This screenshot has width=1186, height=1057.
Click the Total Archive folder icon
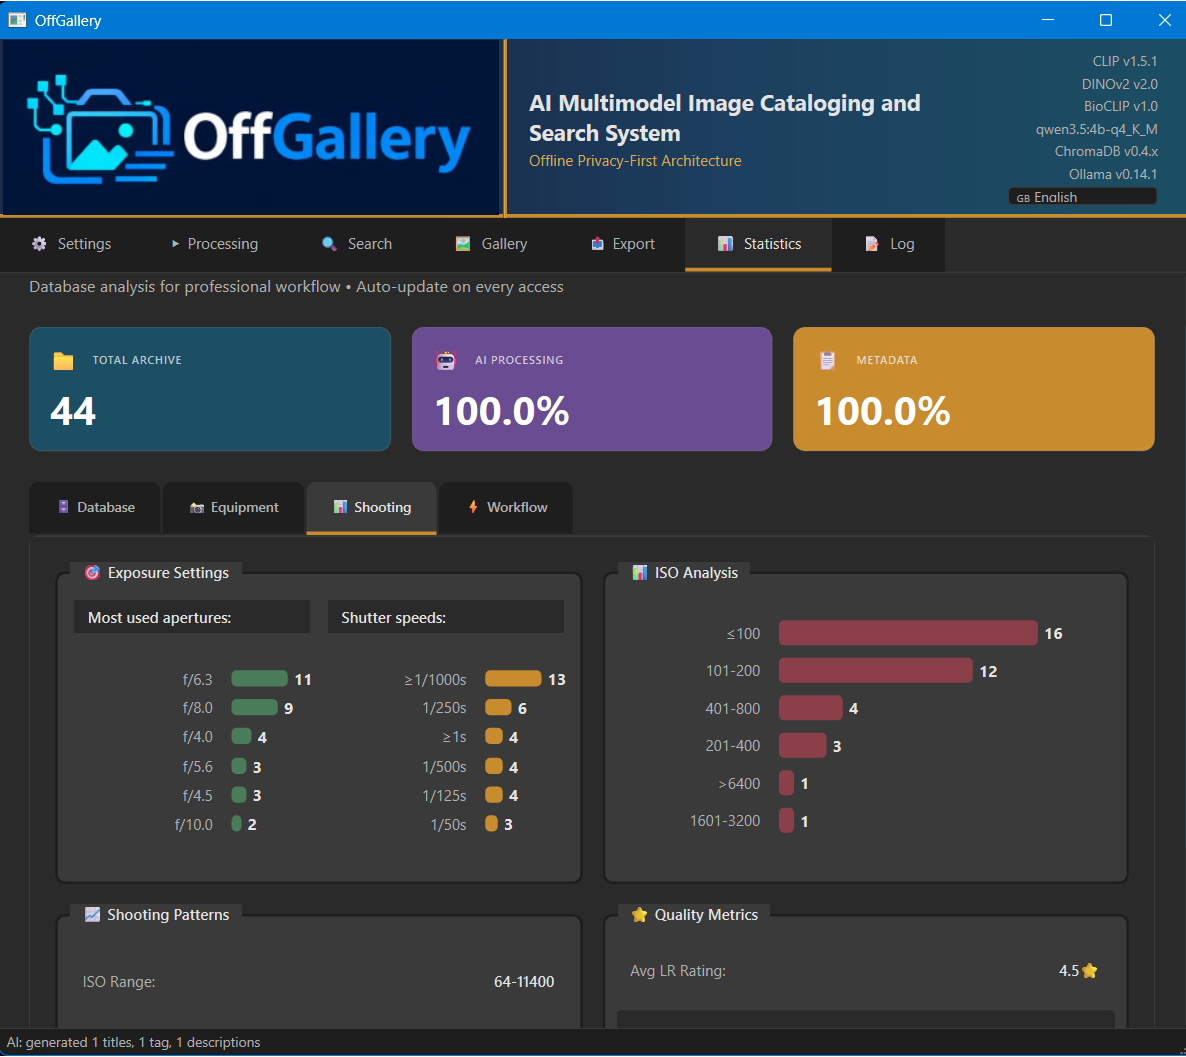coord(64,359)
